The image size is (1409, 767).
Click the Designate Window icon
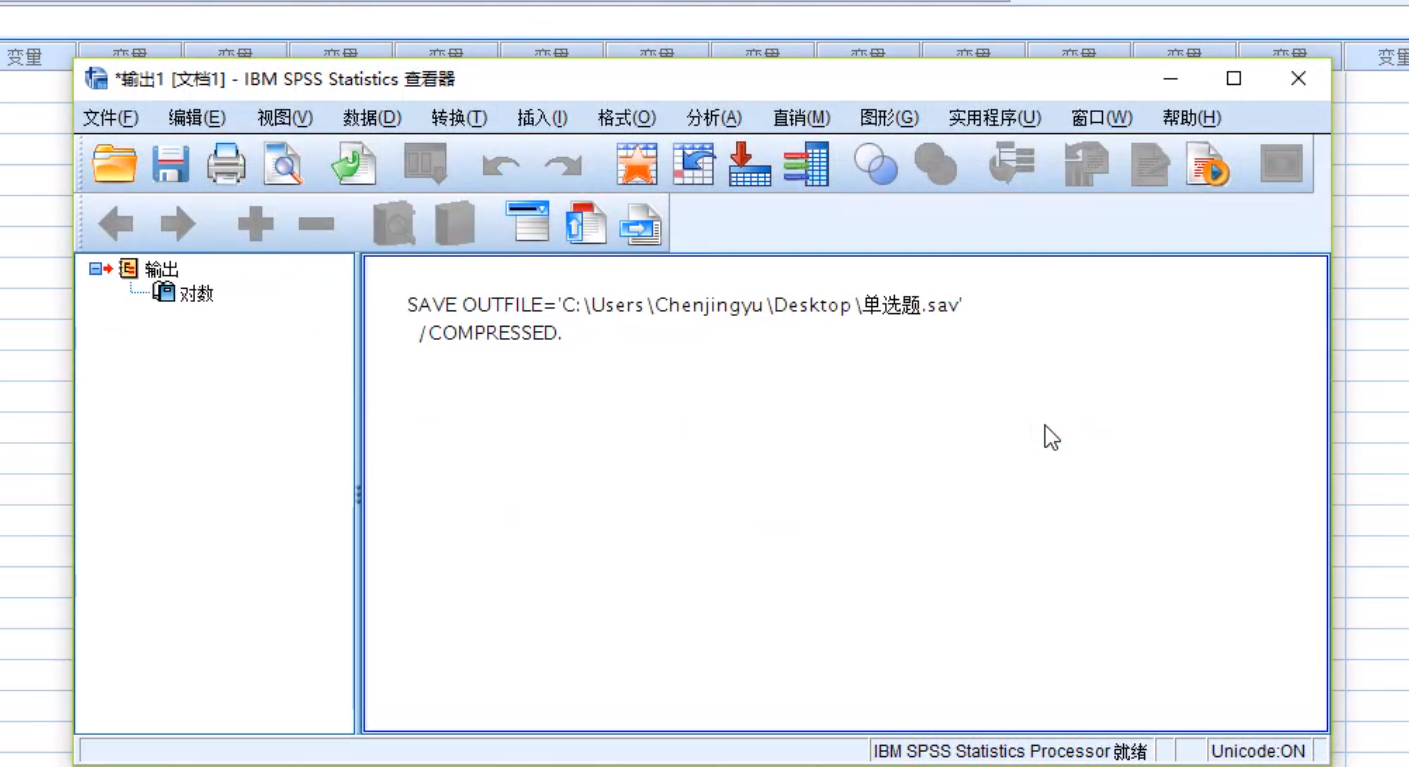(1281, 164)
